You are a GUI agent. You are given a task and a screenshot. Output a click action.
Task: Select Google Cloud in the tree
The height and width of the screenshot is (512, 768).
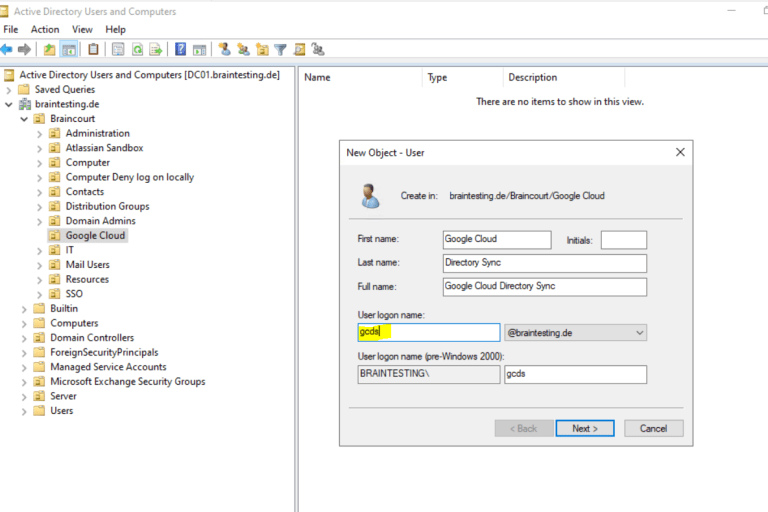click(96, 236)
